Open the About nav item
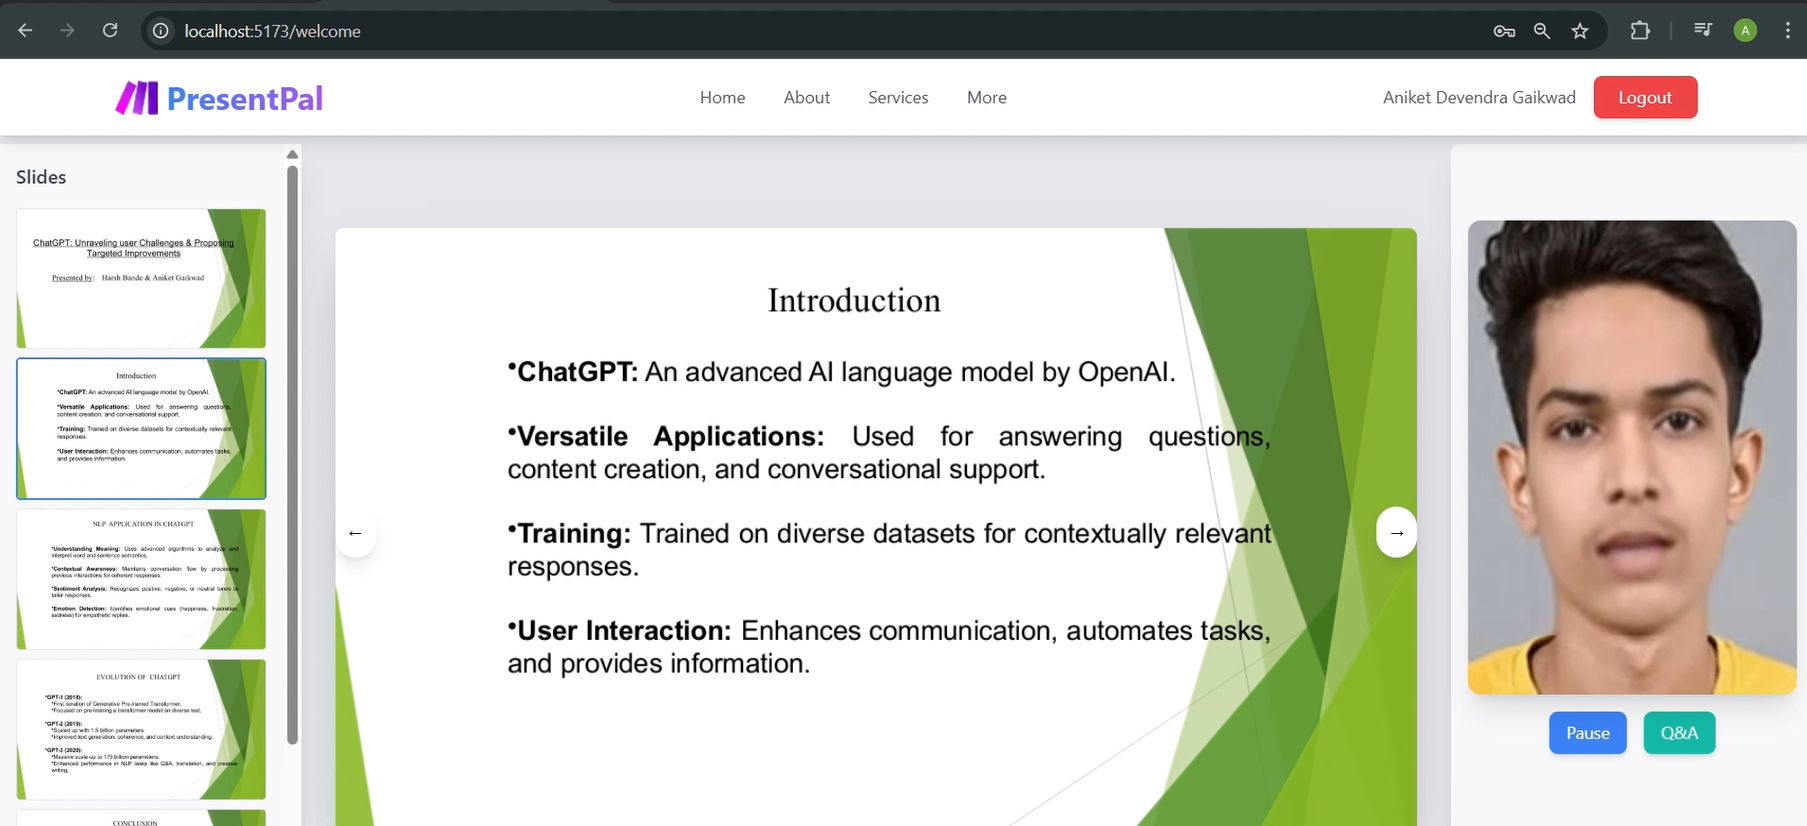 coord(807,97)
